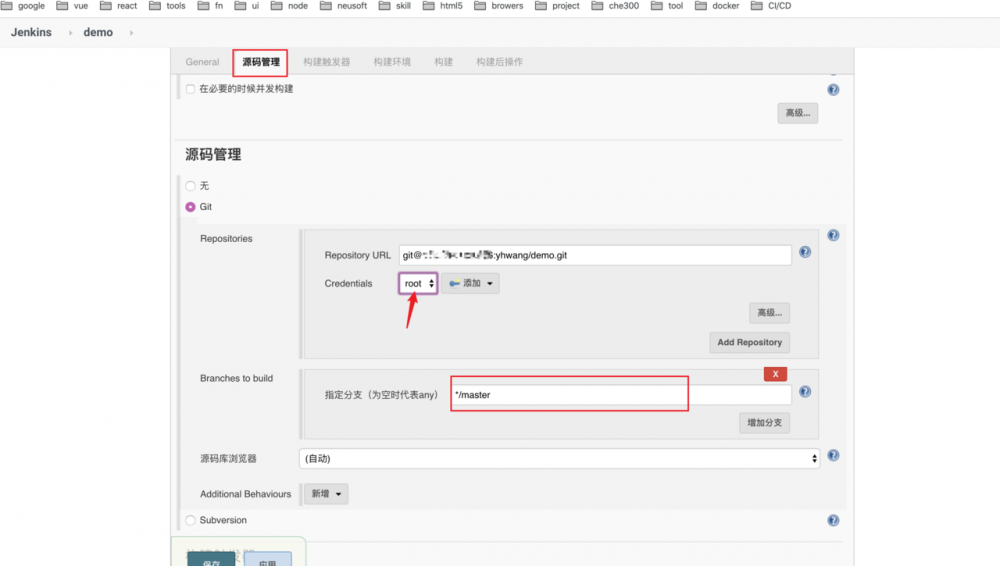Screen dimensions: 1000x566
Task: Open the neusoft bookmarks folder
Action: click(x=344, y=6)
